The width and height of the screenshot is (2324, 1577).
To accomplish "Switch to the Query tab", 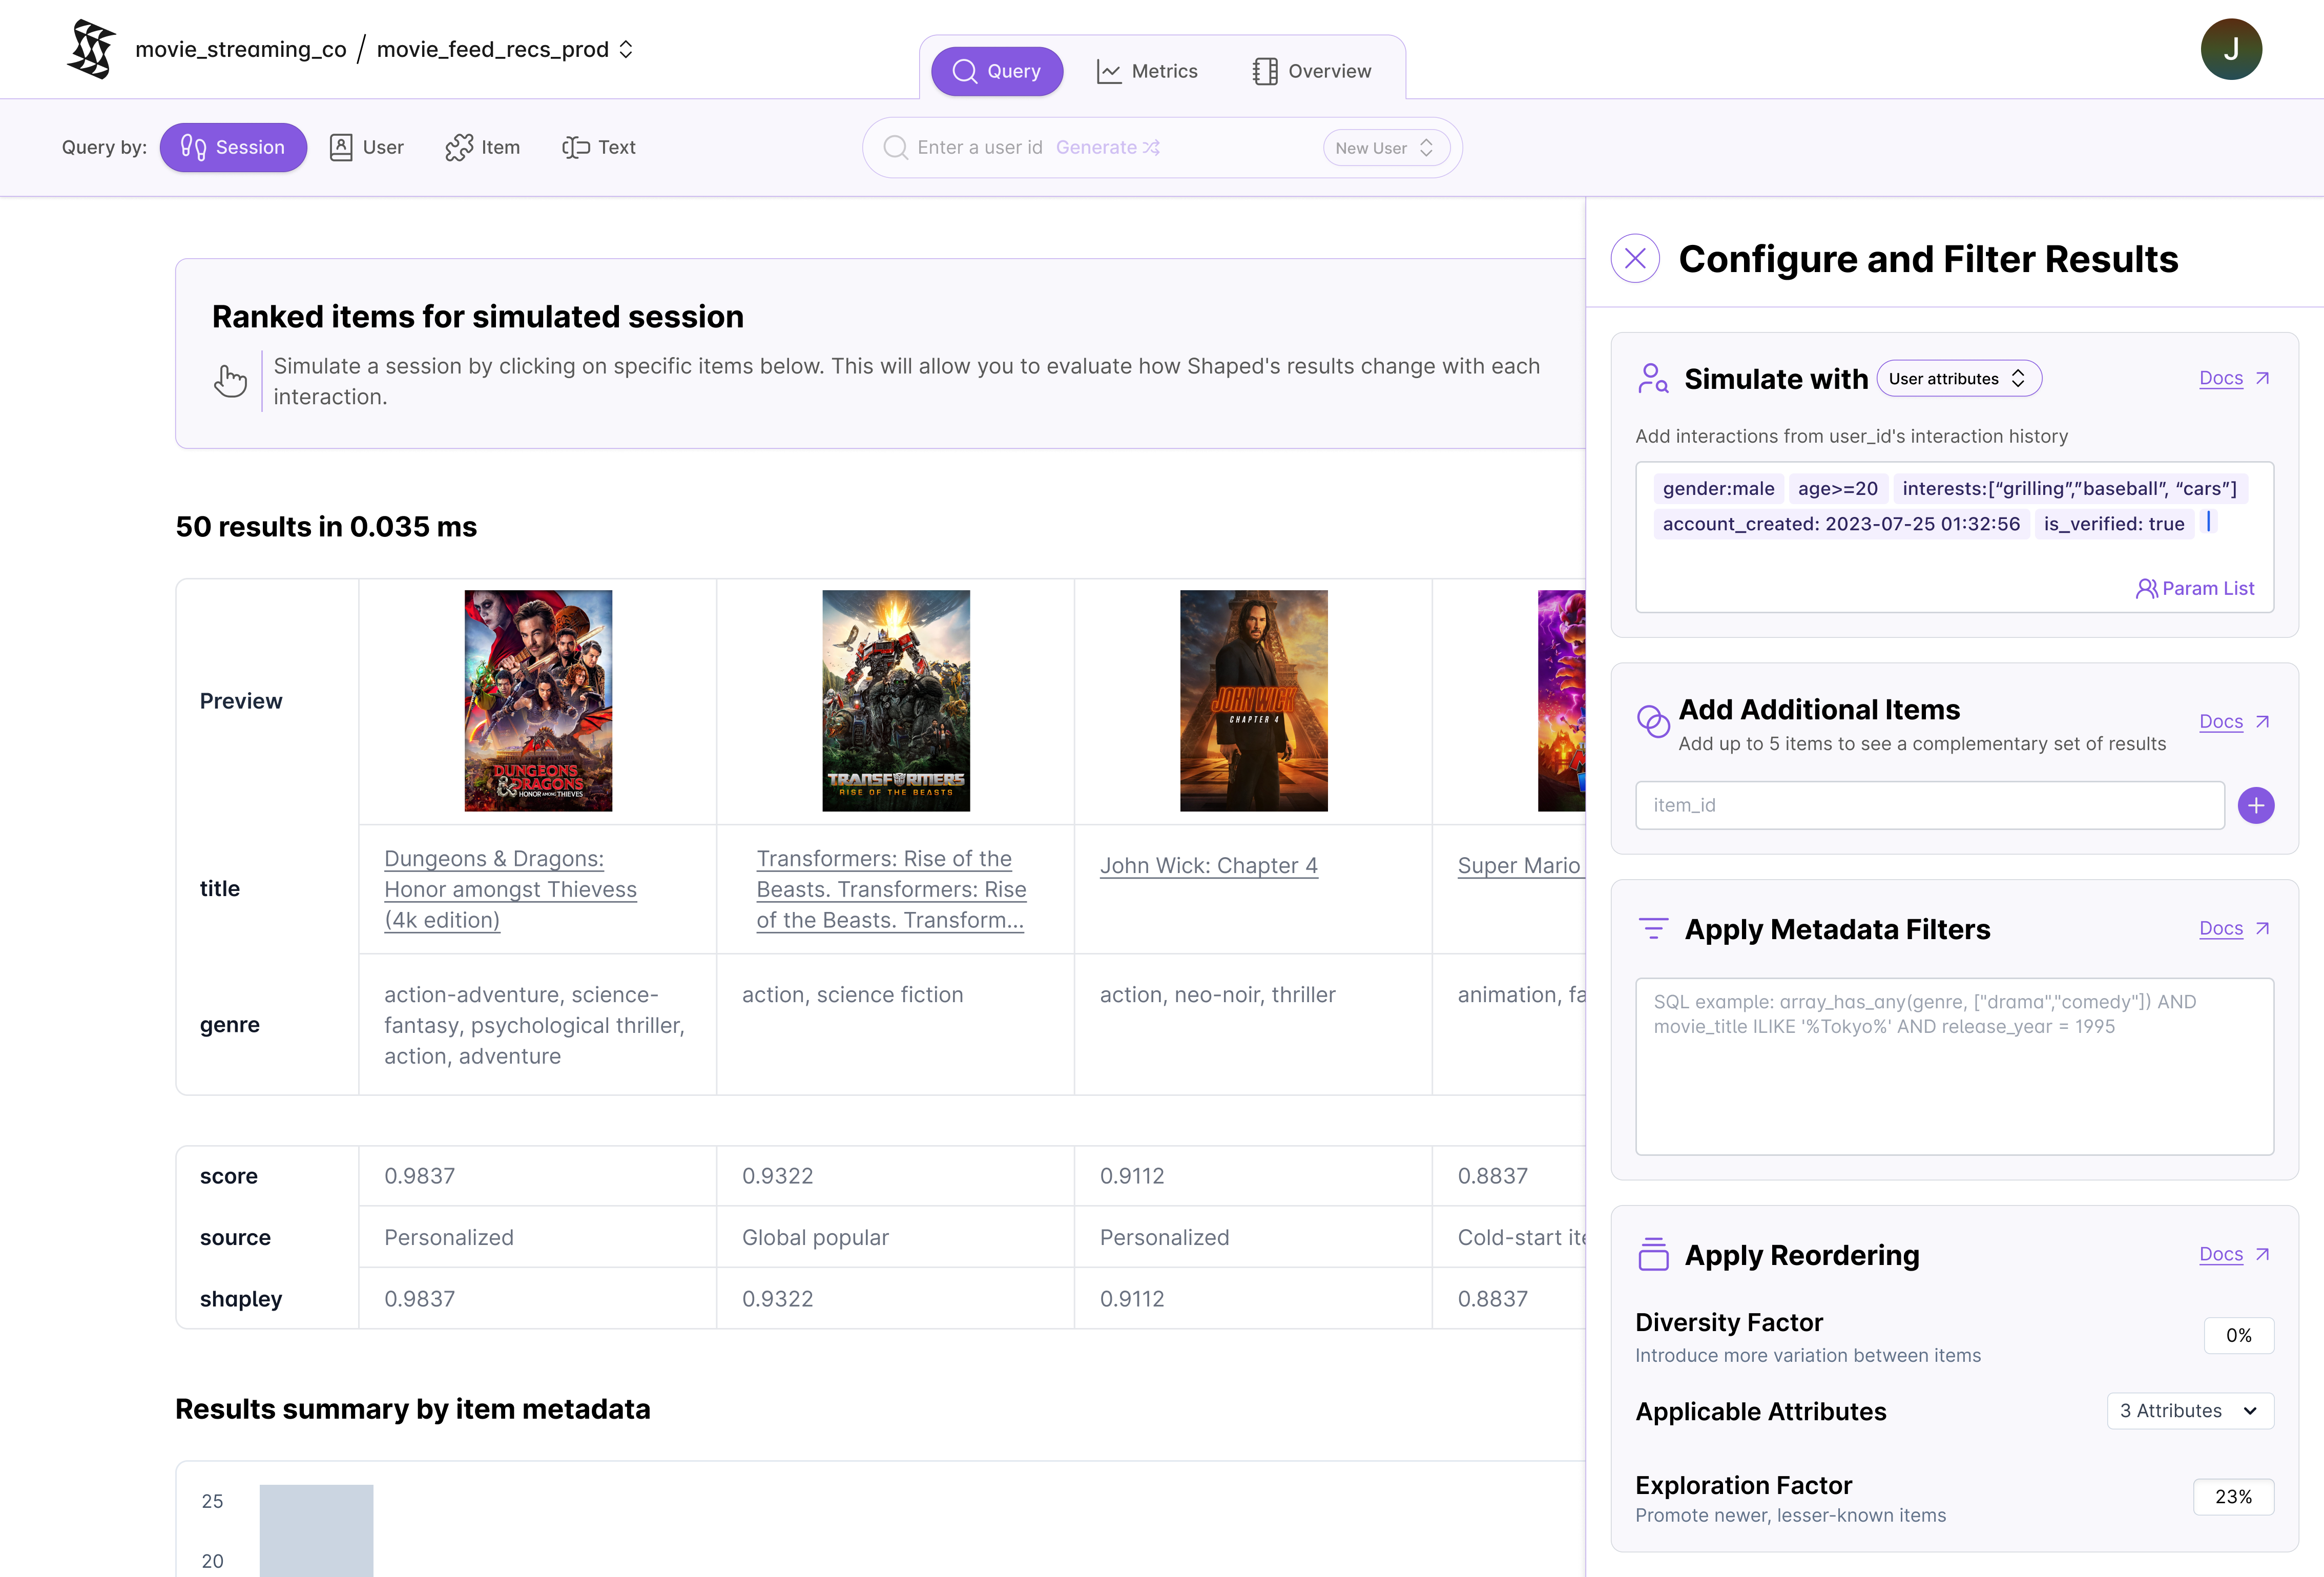I will (996, 71).
